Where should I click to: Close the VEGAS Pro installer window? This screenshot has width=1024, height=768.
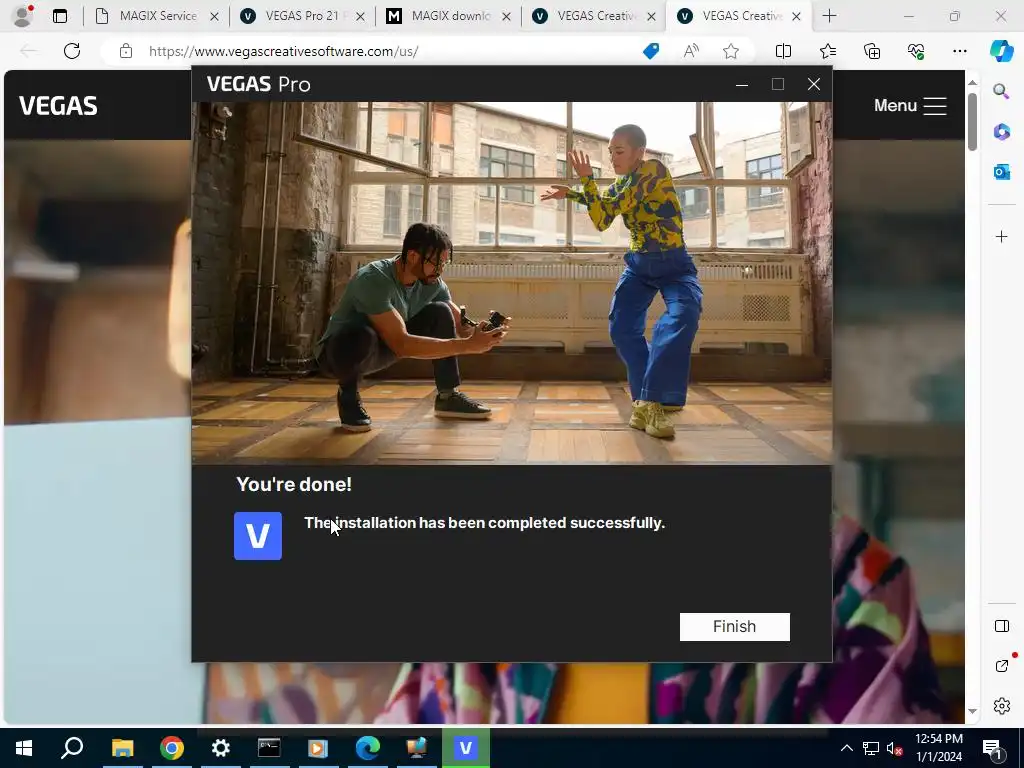(x=814, y=84)
